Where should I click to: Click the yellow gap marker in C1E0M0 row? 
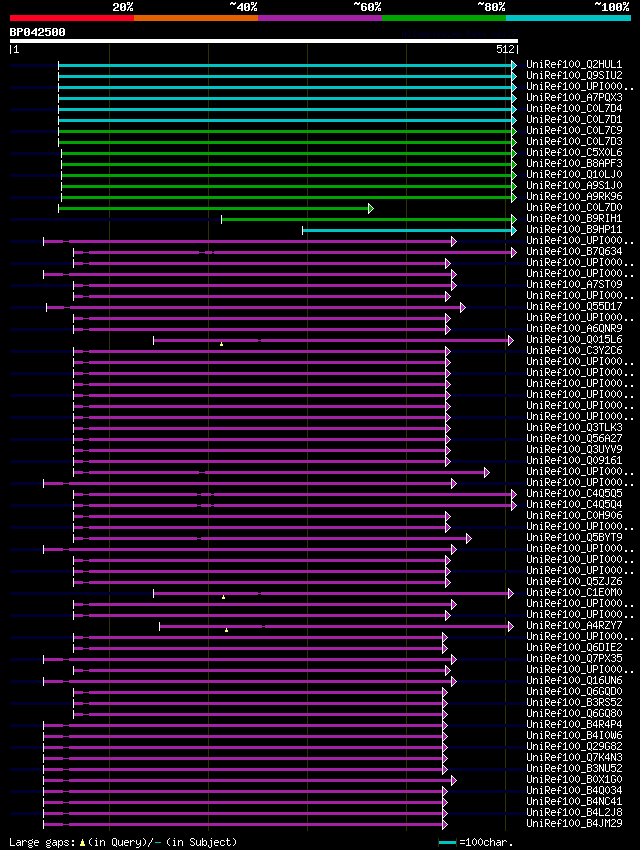click(x=223, y=597)
